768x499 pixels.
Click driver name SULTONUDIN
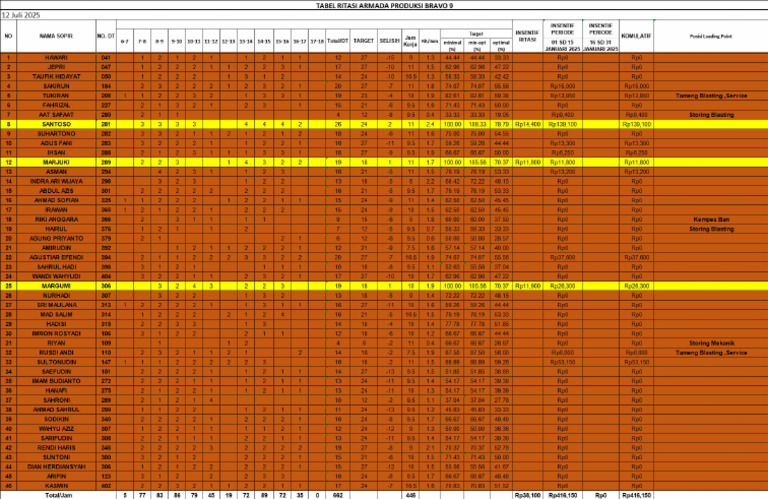56,362
